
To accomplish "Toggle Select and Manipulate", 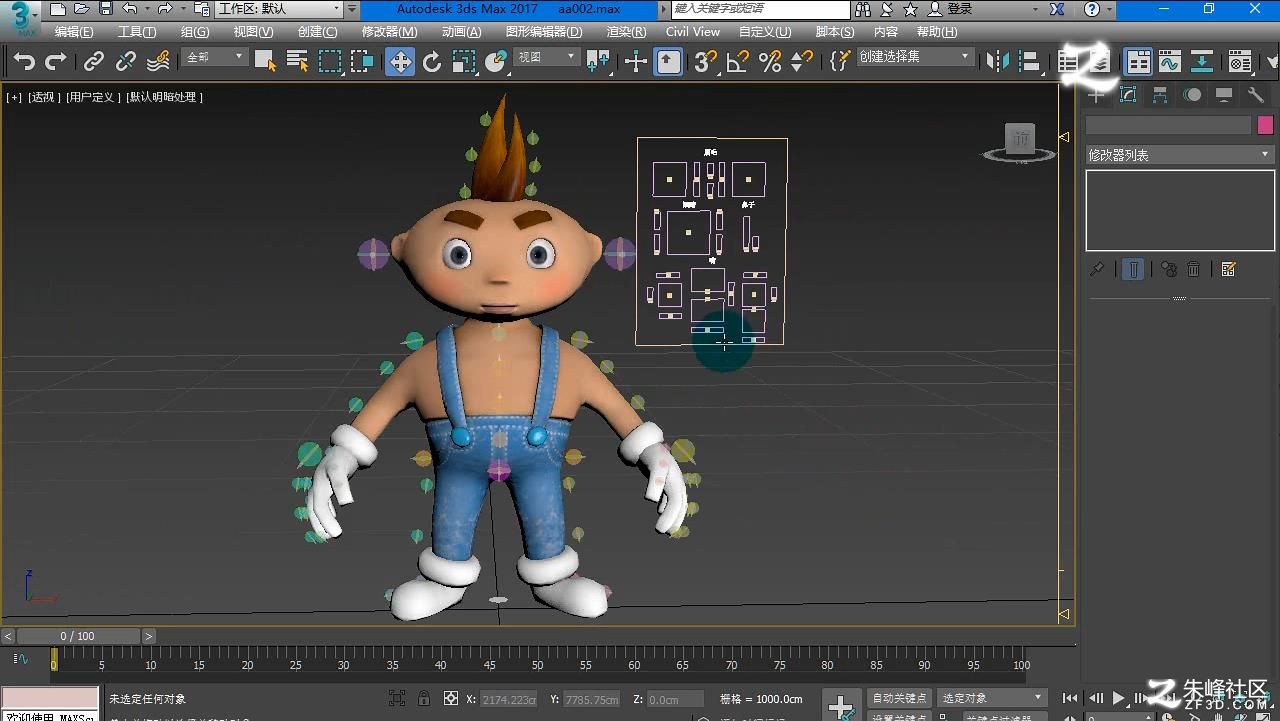I will coord(636,62).
